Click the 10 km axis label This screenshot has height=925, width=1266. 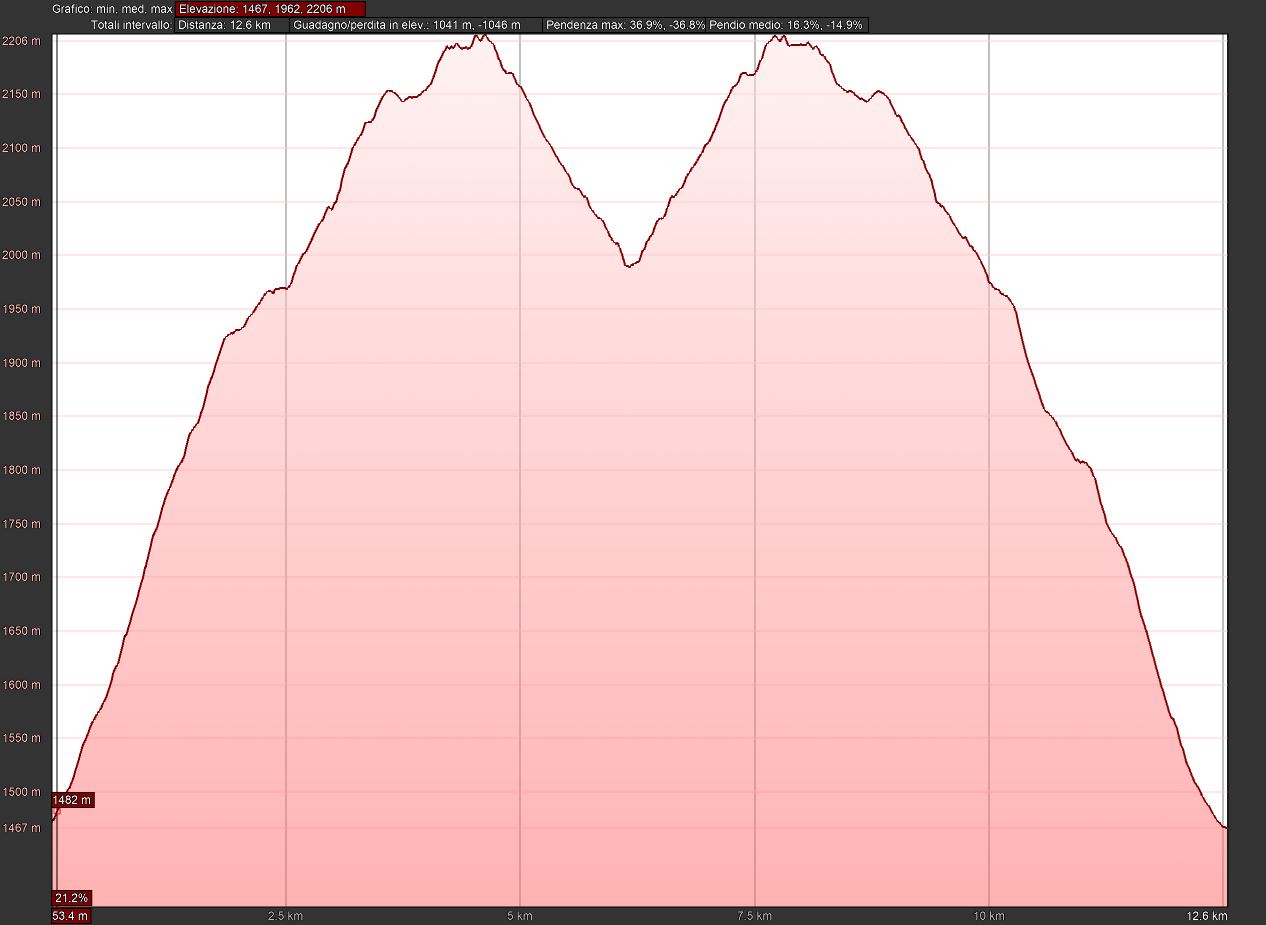988,916
